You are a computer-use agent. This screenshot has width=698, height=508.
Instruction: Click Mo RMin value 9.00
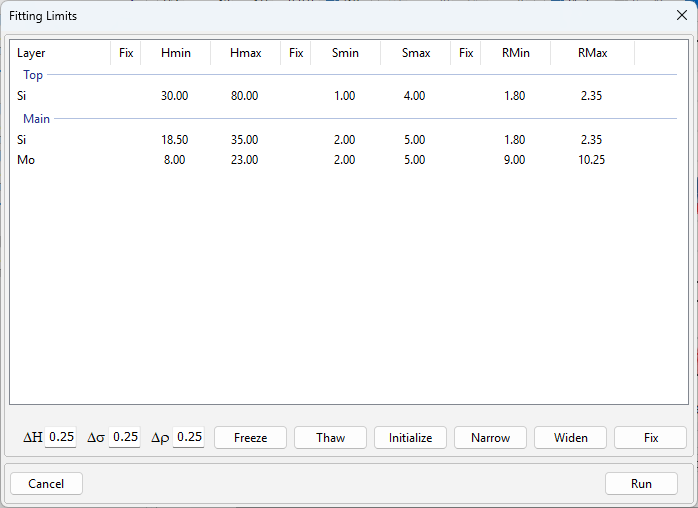pos(515,160)
